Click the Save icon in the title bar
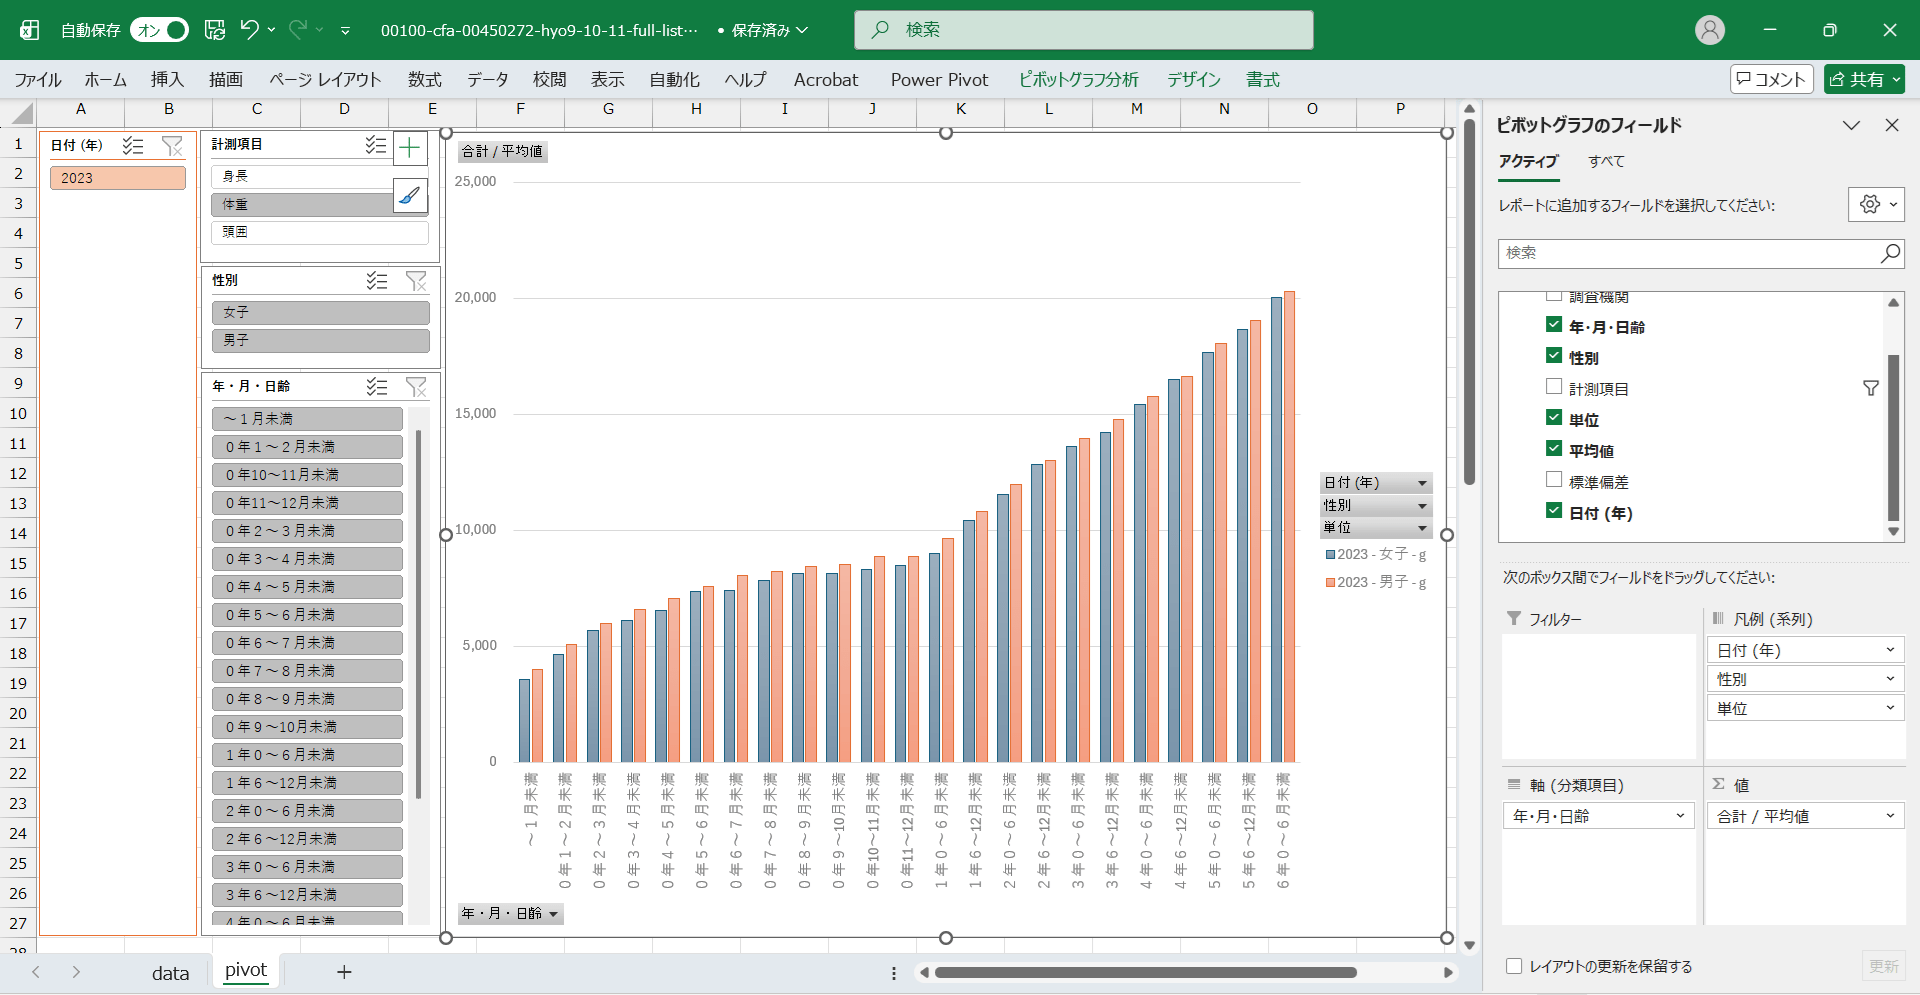 pyautogui.click(x=215, y=30)
